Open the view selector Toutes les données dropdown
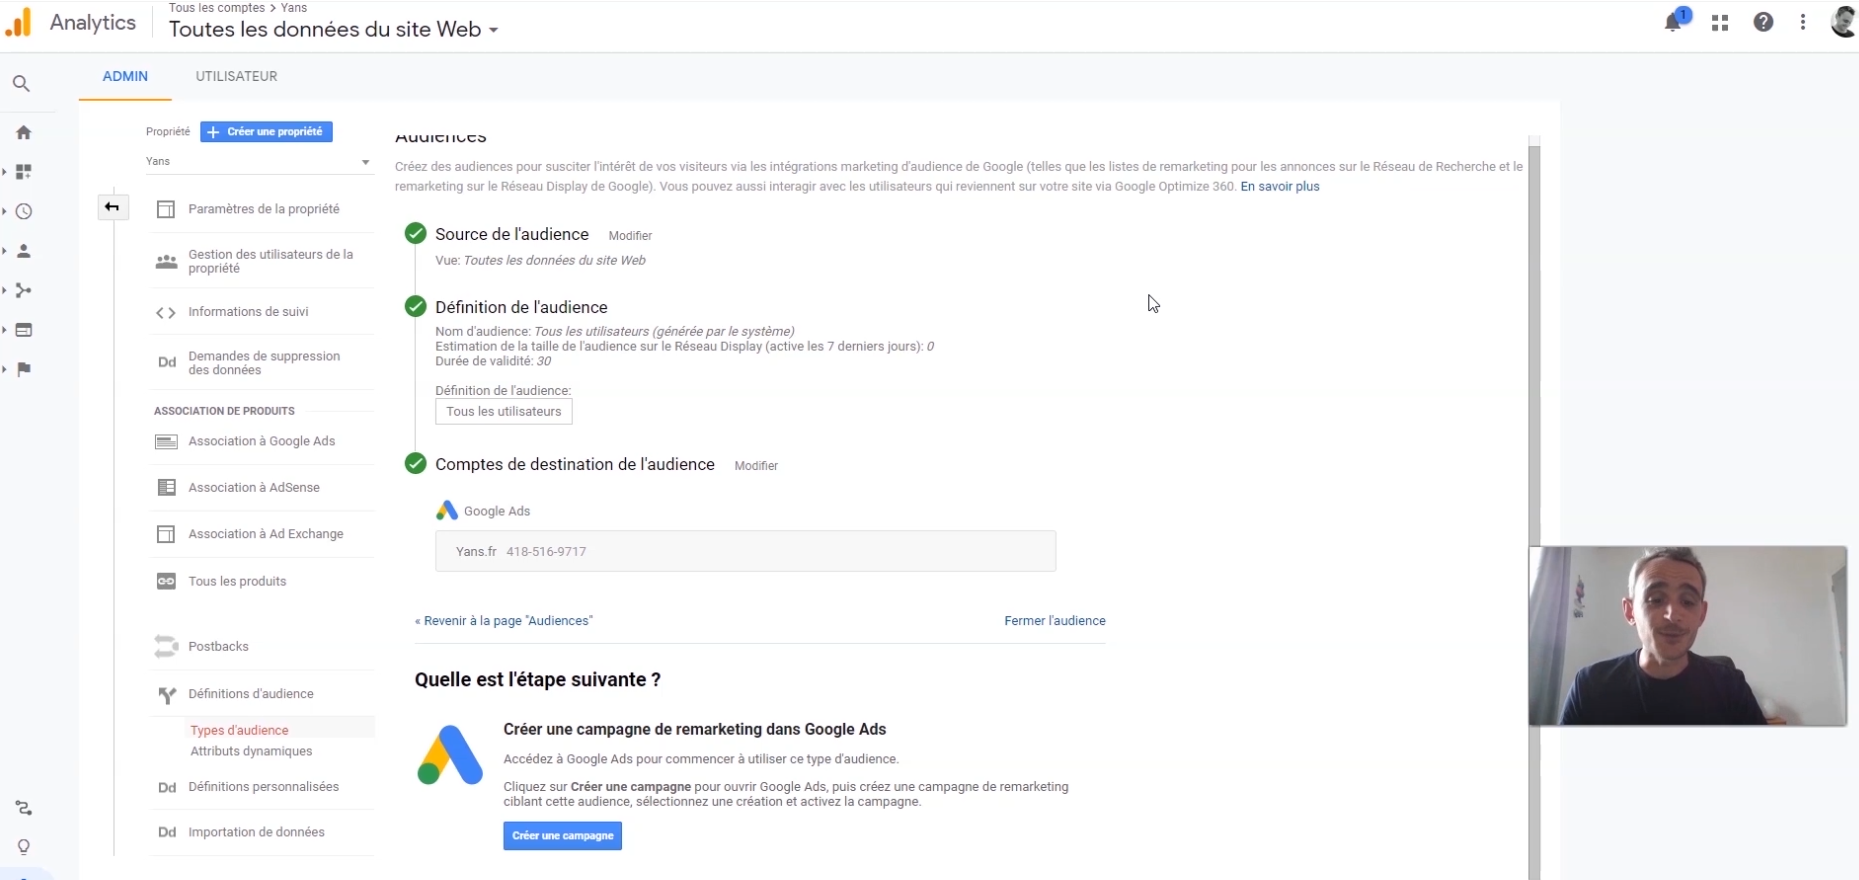 (x=334, y=29)
